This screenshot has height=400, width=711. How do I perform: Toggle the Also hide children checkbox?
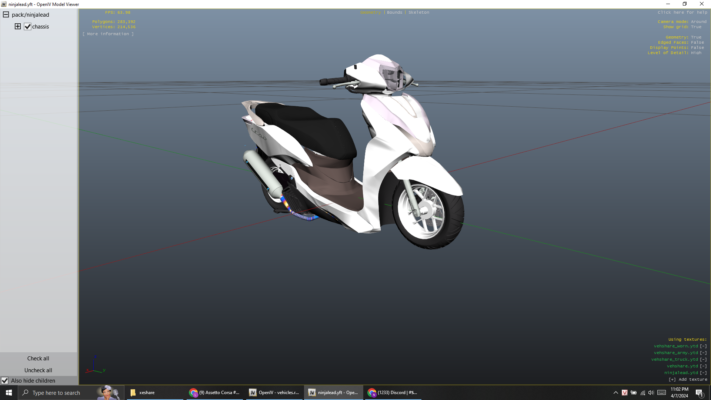(x=5, y=381)
